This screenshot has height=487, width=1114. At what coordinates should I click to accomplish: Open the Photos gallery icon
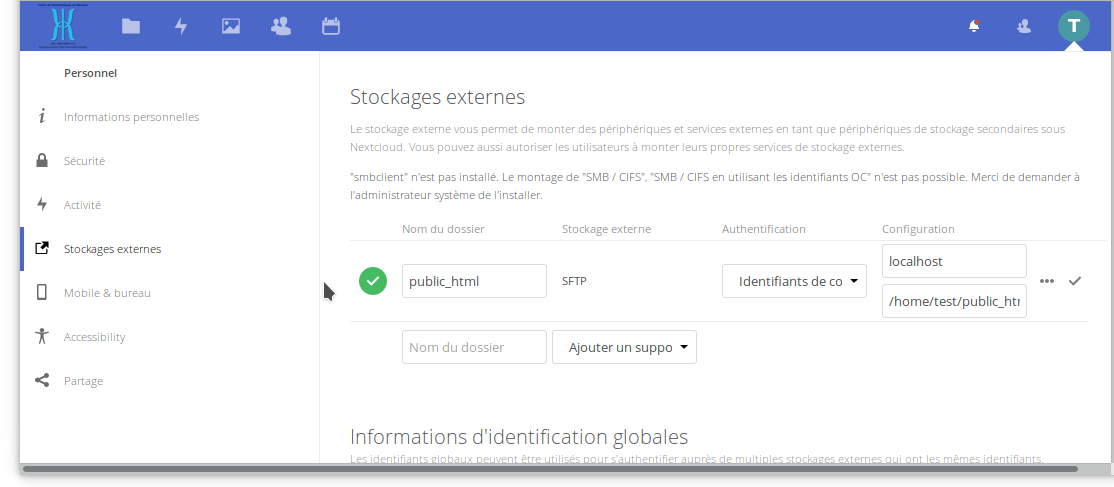(x=231, y=27)
